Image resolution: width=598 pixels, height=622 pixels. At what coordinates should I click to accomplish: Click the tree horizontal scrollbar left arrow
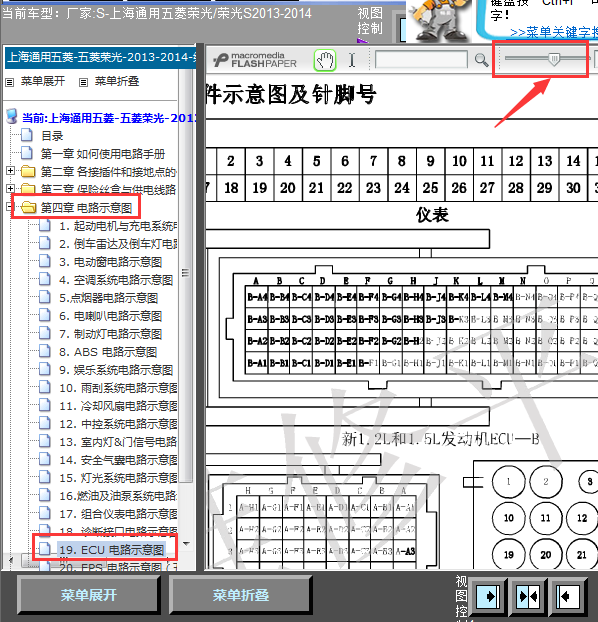[11, 560]
